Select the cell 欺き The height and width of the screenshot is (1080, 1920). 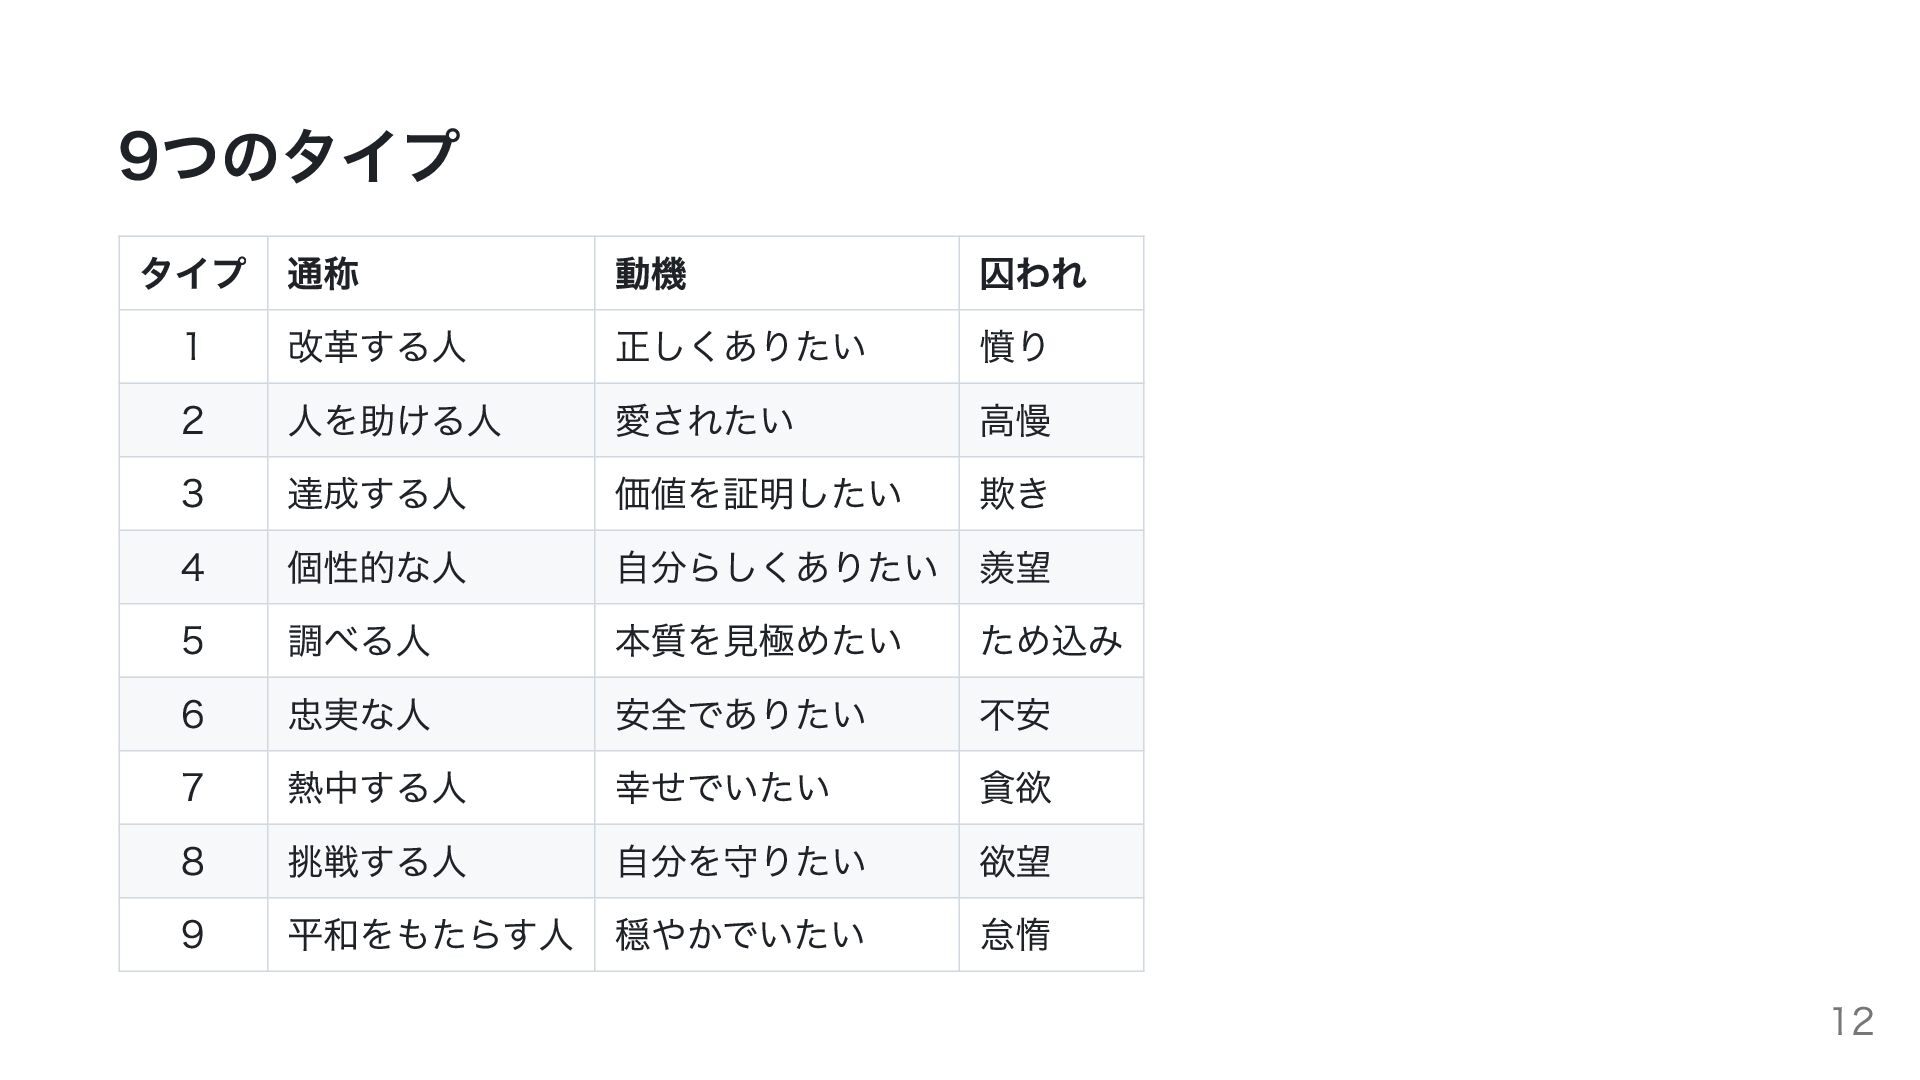(x=1014, y=494)
